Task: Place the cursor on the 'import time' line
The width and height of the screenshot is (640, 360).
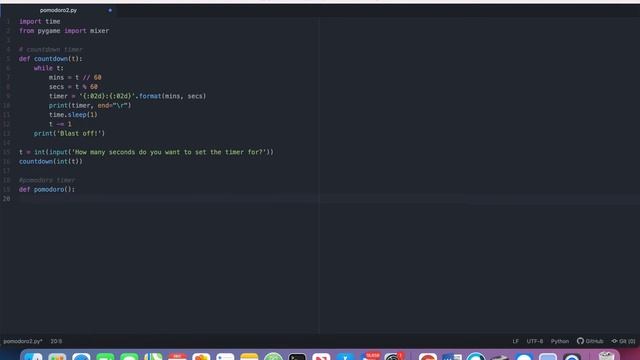Action: (40, 21)
